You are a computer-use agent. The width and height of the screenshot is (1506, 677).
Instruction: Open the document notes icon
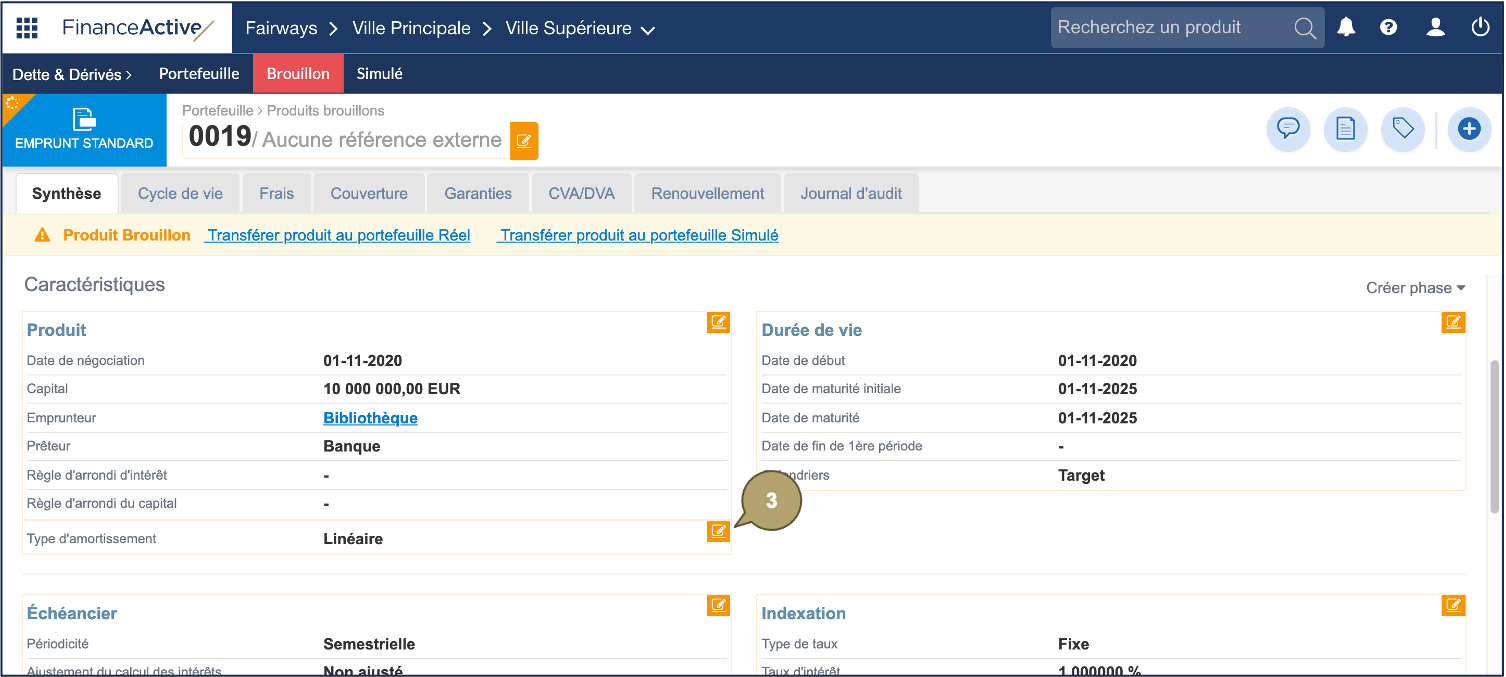[x=1345, y=129]
